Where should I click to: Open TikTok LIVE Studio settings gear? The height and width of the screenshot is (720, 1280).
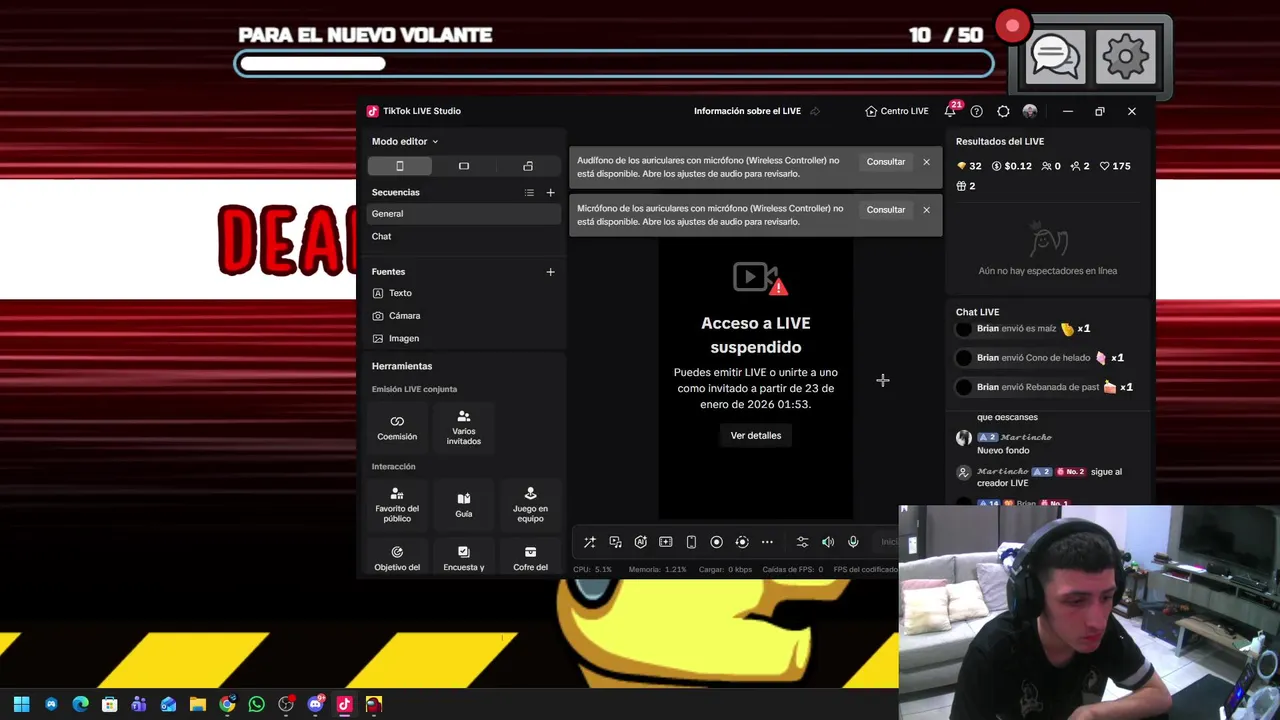click(1003, 111)
